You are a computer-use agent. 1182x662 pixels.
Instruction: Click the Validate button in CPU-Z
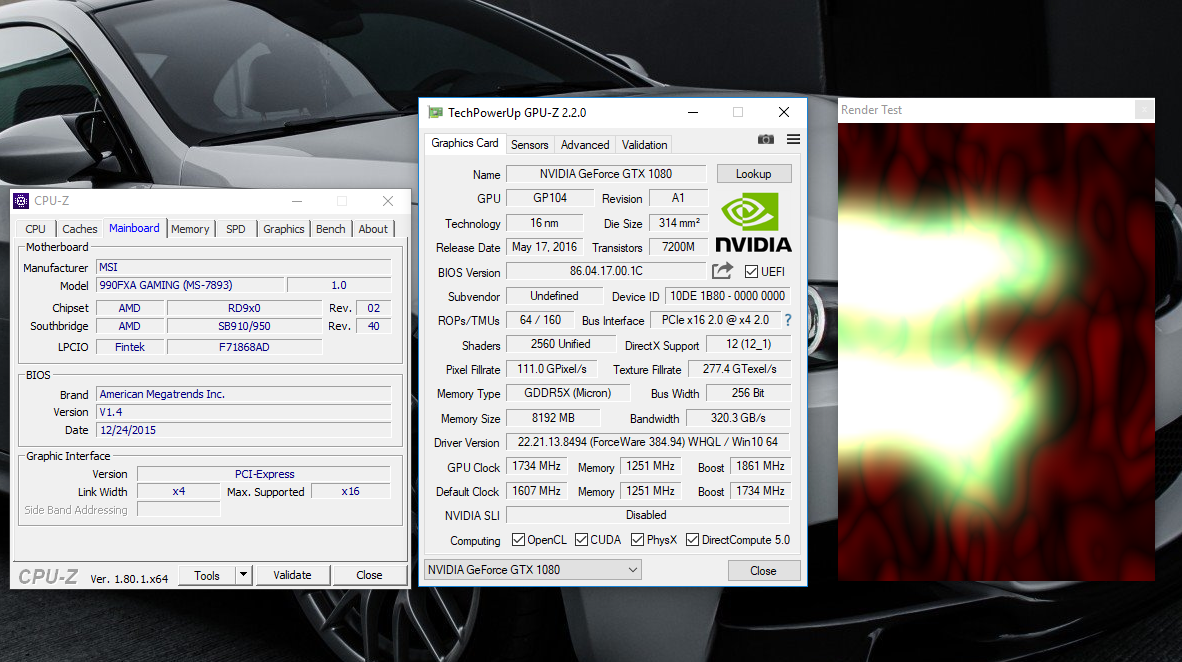tap(292, 575)
